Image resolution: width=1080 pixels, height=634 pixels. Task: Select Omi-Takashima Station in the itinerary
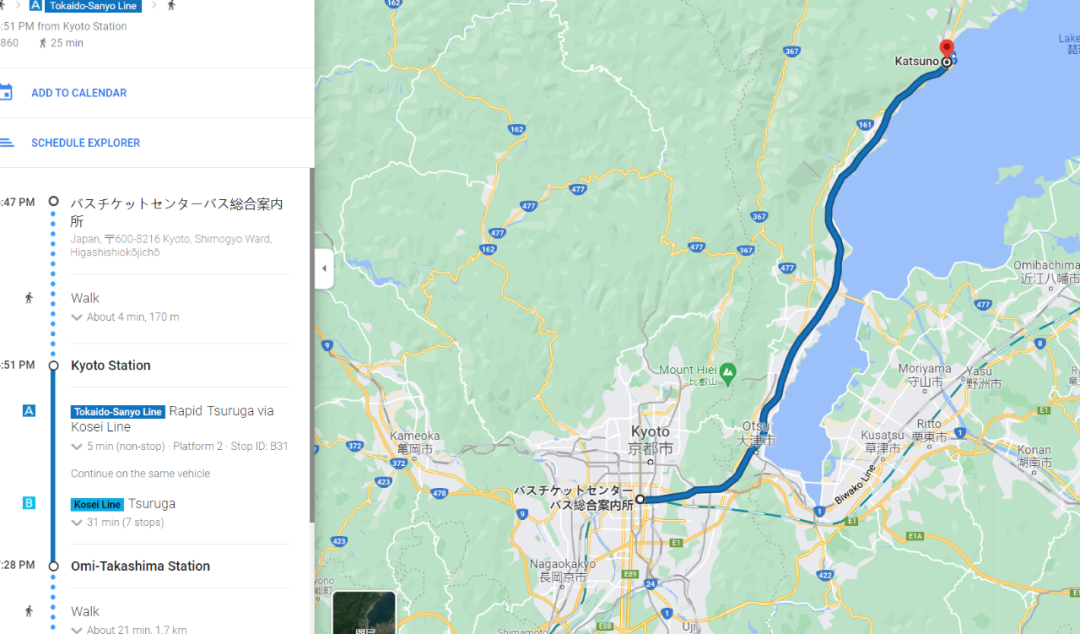(x=141, y=566)
